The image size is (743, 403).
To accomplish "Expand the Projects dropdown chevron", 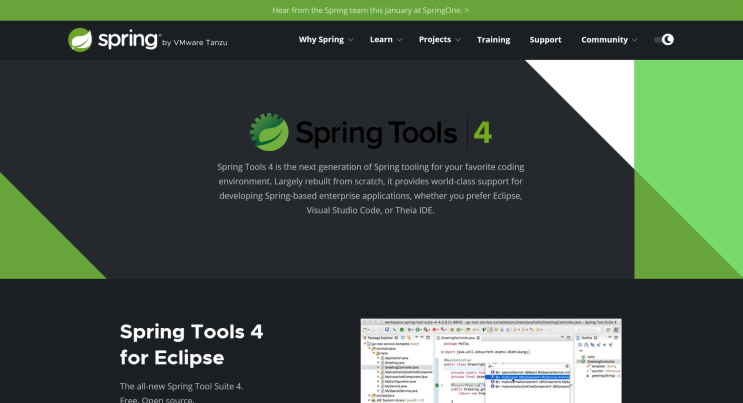I will click(458, 40).
